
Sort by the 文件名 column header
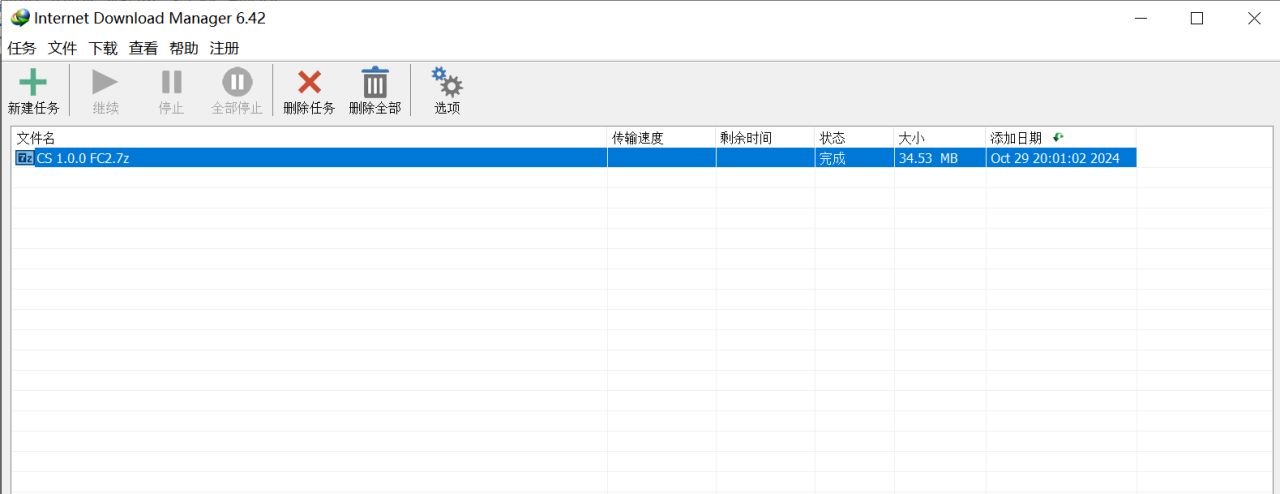coord(309,138)
